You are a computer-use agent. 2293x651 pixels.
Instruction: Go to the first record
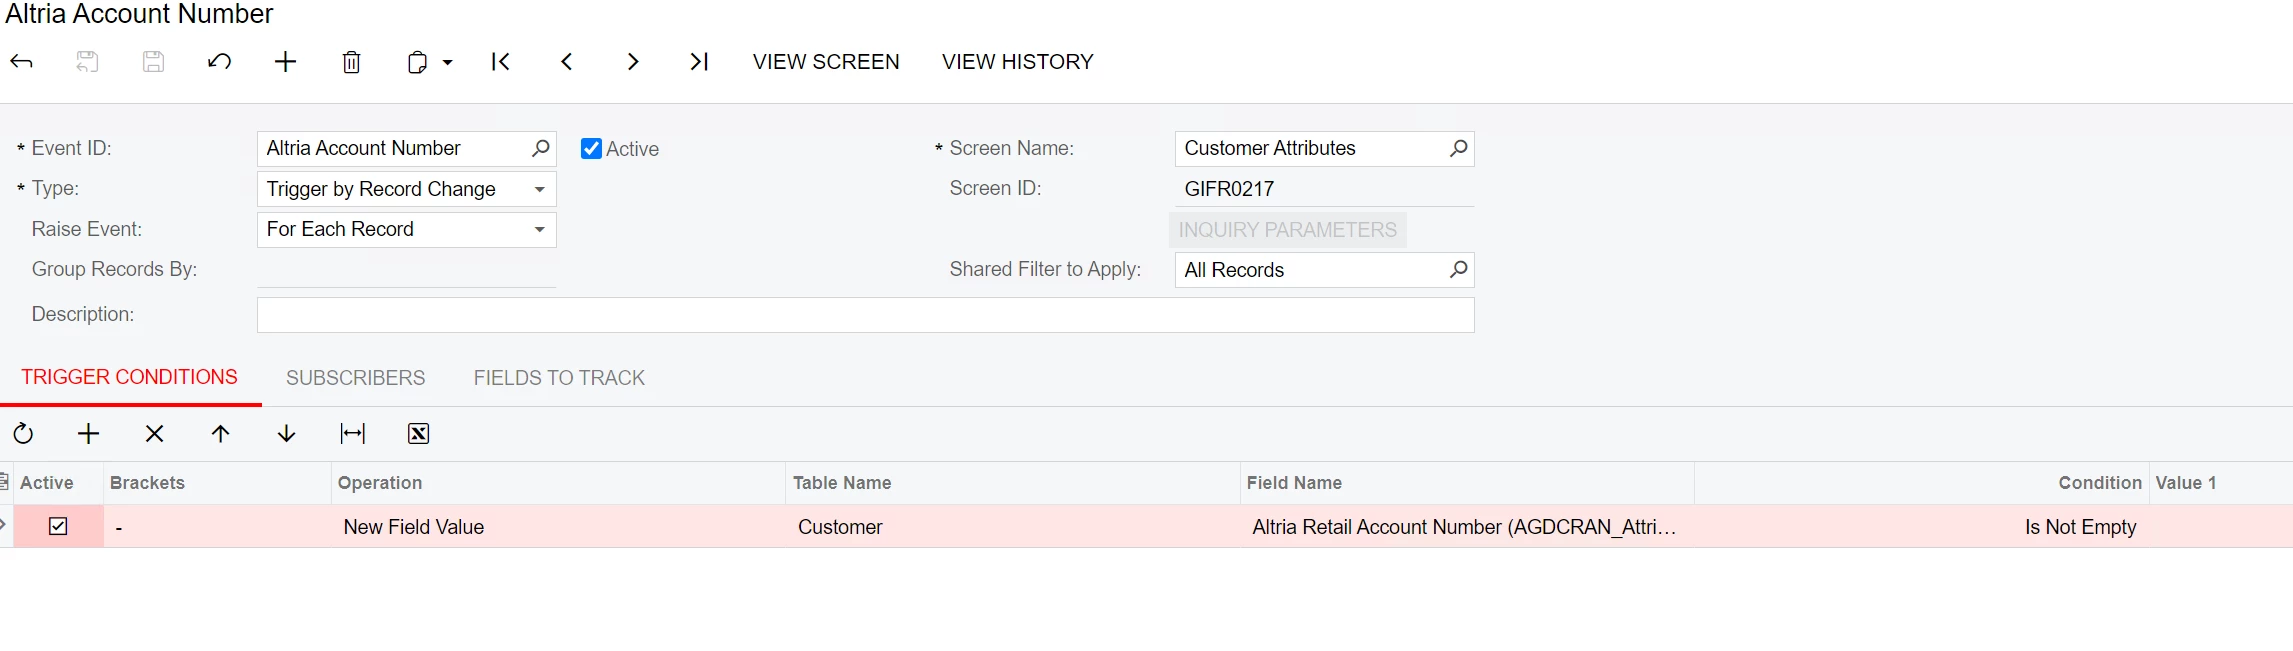(501, 62)
